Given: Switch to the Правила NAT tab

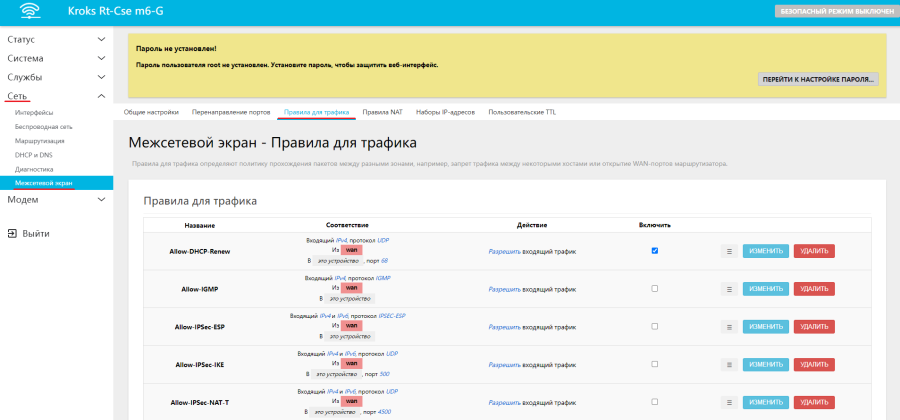Looking at the screenshot, I should click(x=382, y=112).
